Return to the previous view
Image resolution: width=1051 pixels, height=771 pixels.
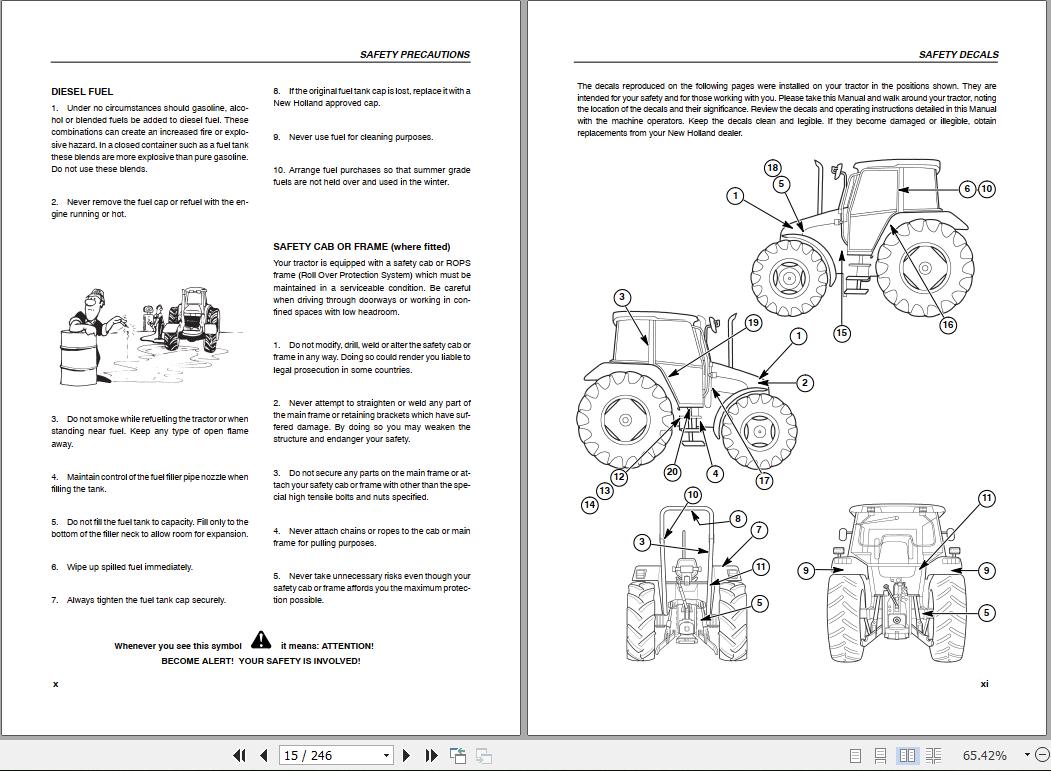(x=457, y=755)
